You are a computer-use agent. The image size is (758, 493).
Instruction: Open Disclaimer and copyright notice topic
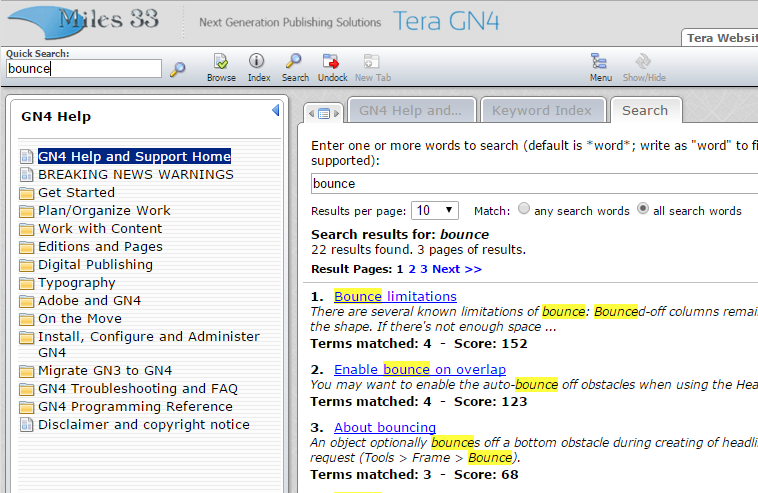tap(144, 425)
